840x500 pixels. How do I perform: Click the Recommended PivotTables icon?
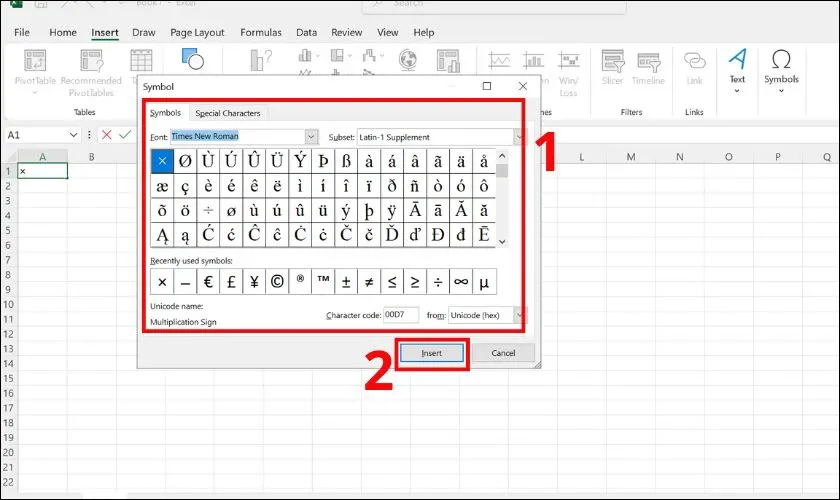point(91,64)
